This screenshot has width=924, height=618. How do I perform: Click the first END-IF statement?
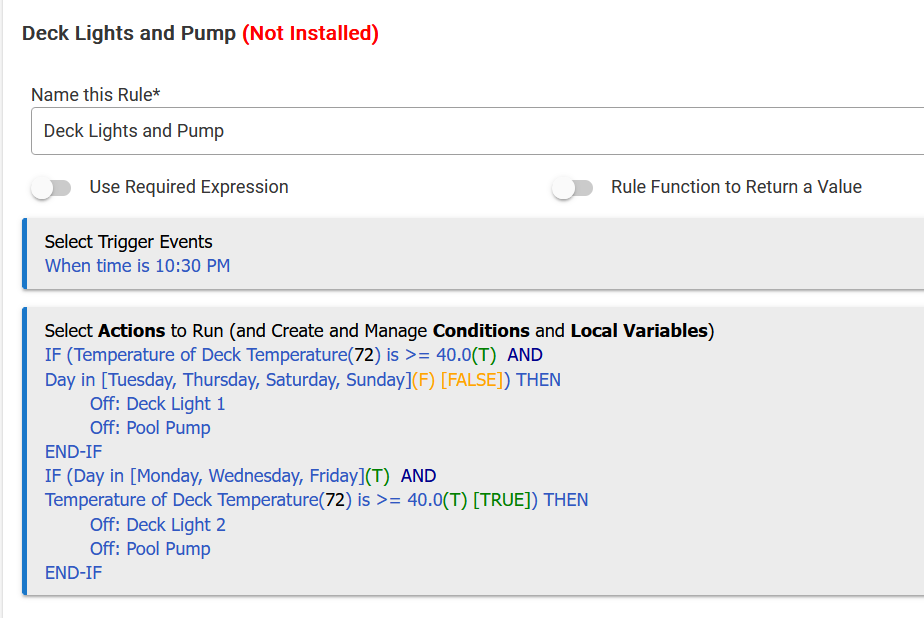73,452
